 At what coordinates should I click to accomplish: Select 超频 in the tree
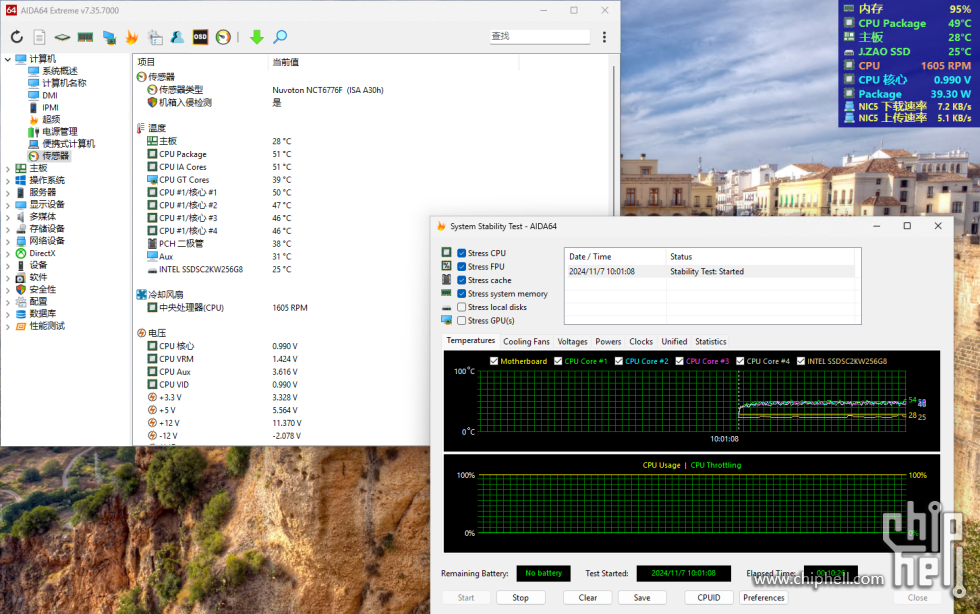tap(51, 119)
